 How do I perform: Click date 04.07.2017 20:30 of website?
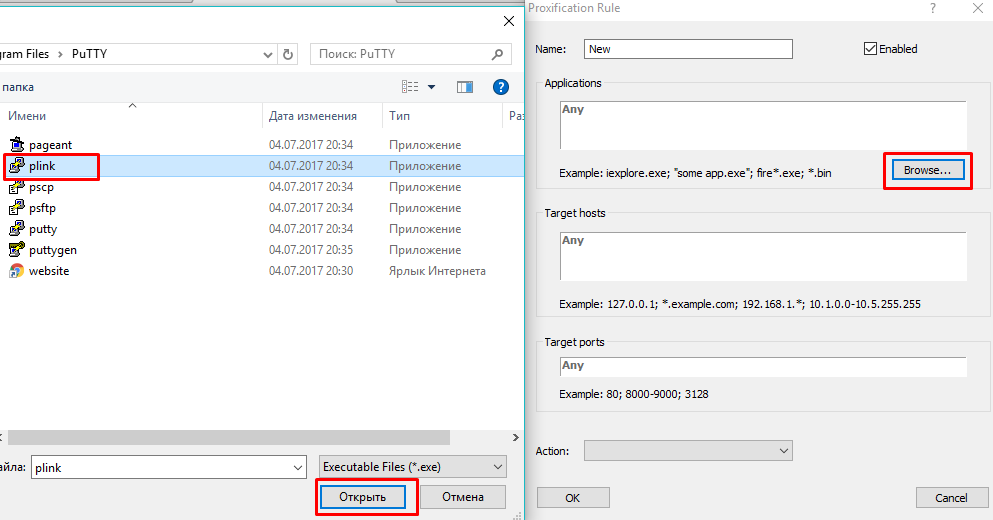[311, 270]
